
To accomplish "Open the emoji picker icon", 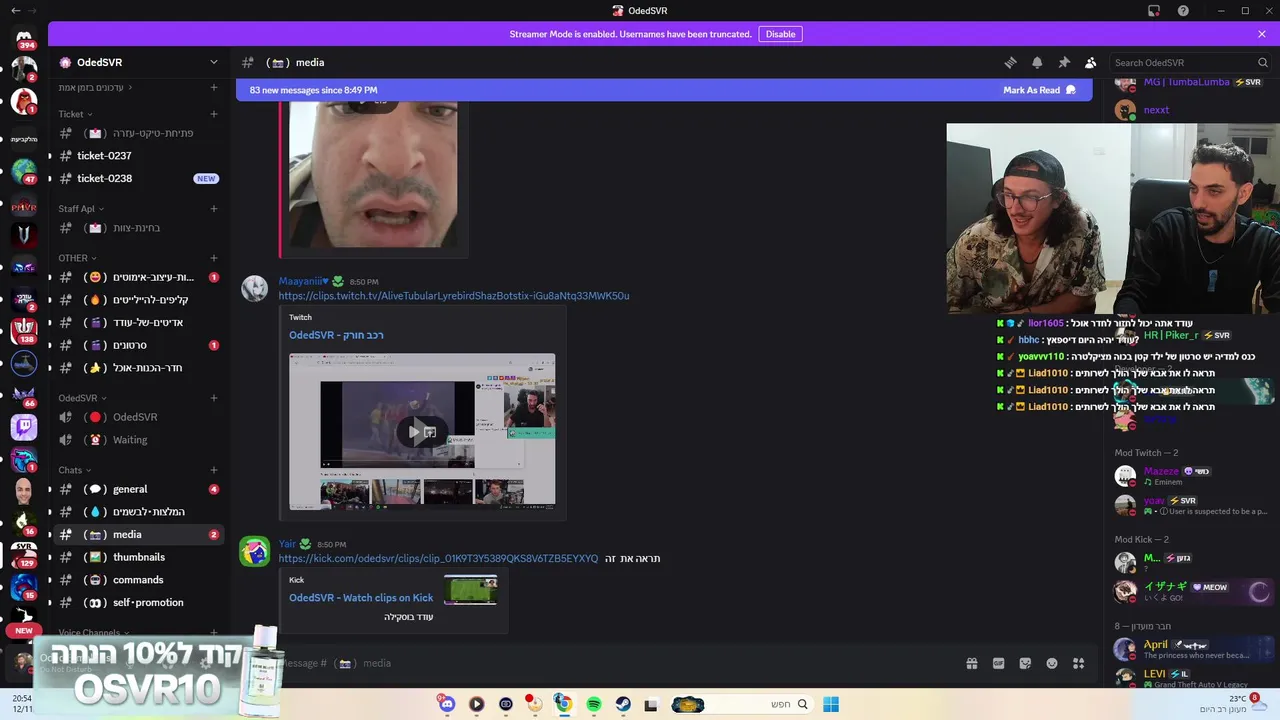I will click(1052, 663).
